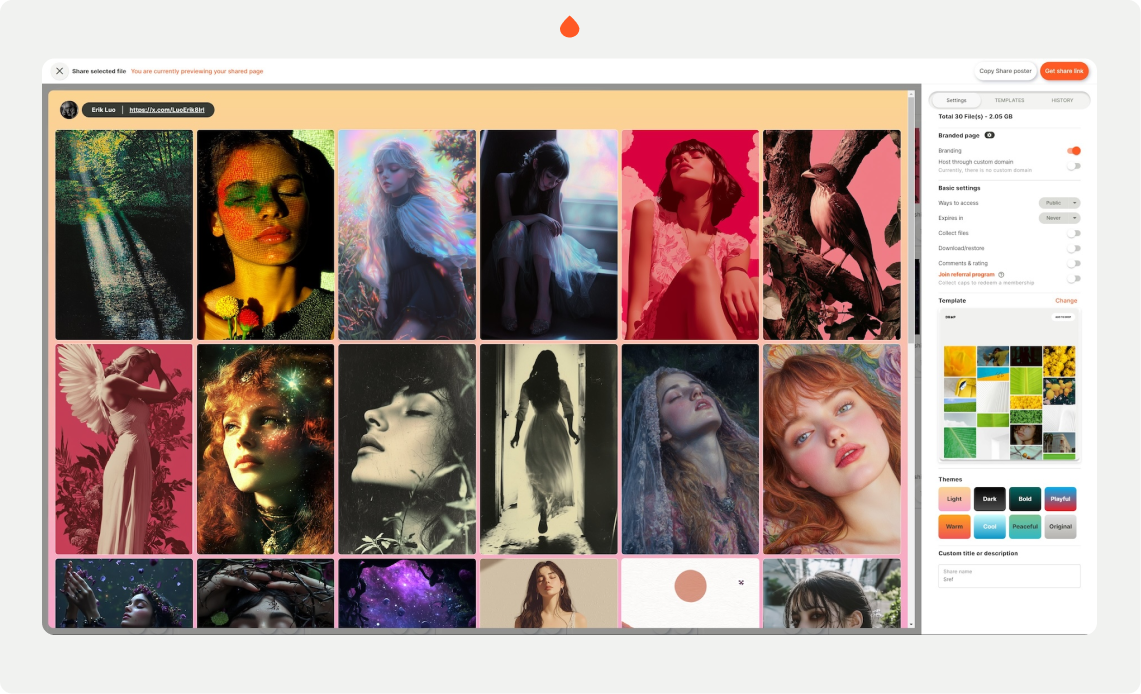The image size is (1141, 694).
Task: Click the scroll up arrow of the gallery preview
Action: coord(911,94)
